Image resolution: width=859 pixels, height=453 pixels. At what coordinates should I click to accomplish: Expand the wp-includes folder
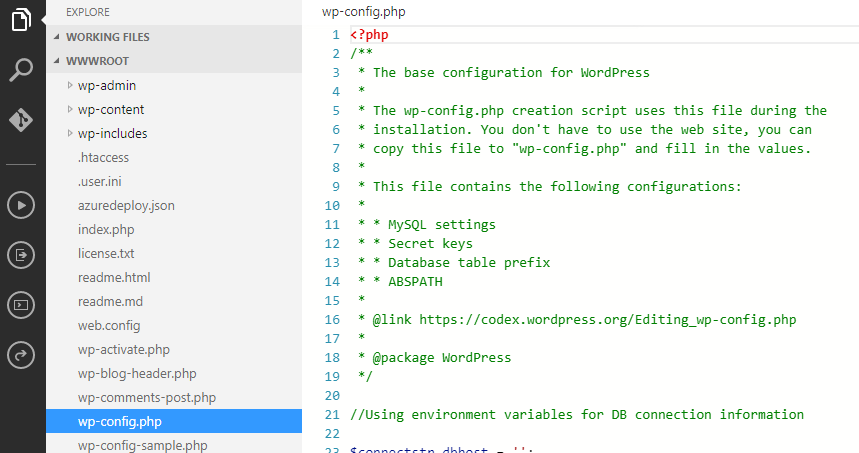[112, 133]
